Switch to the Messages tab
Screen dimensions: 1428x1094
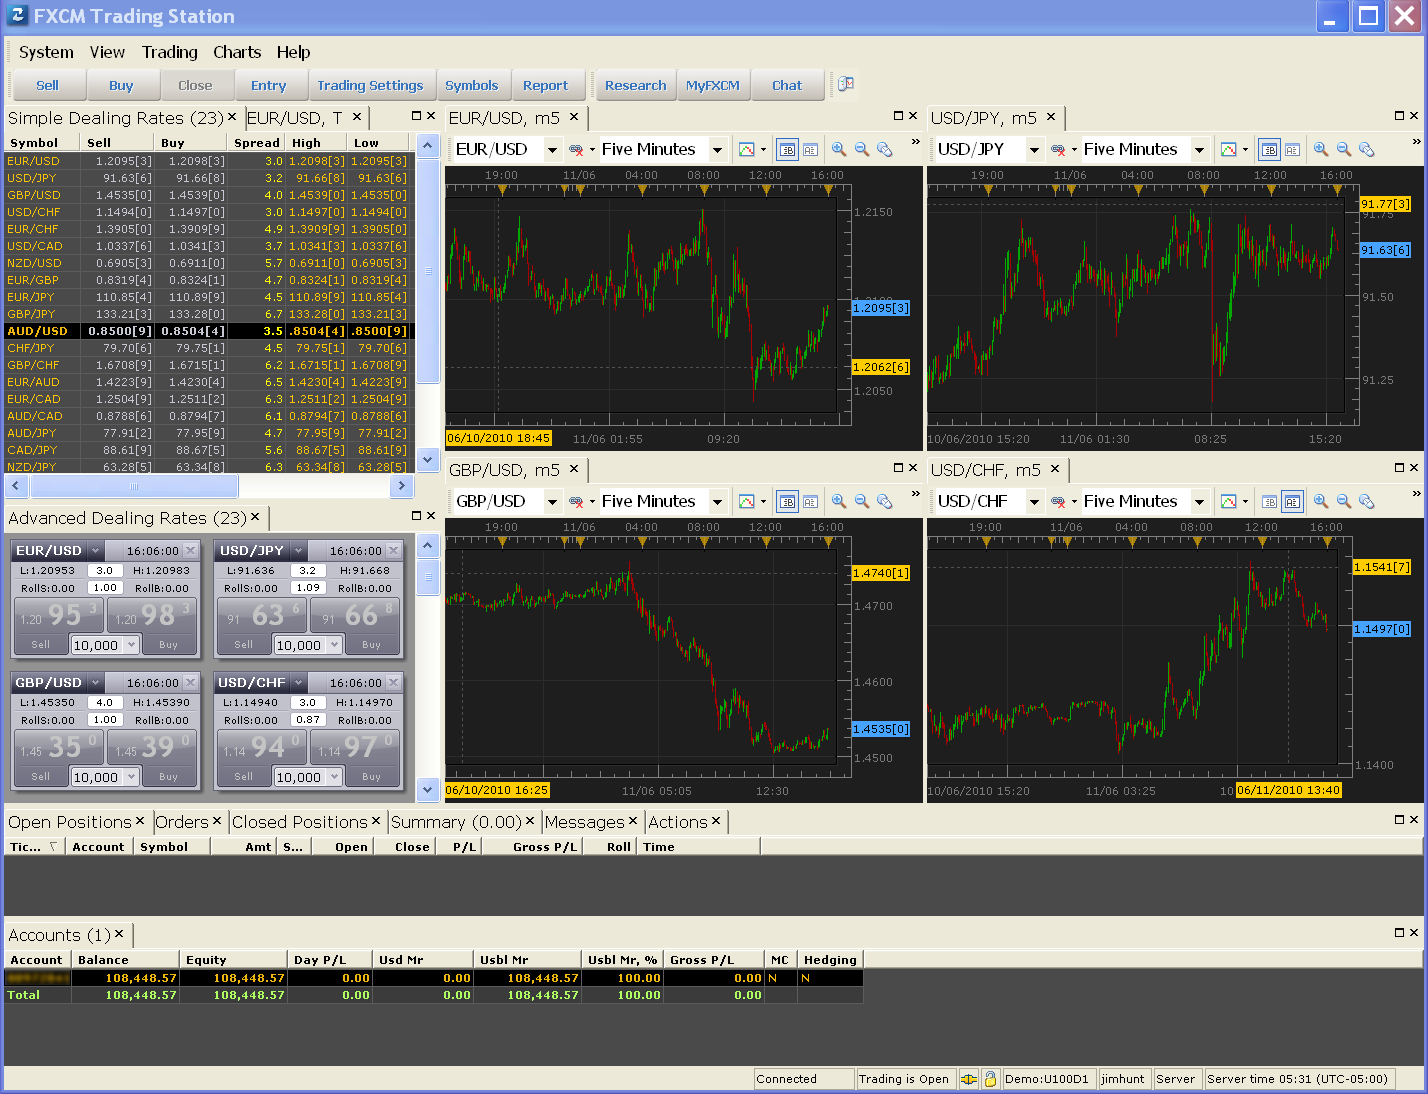click(584, 822)
